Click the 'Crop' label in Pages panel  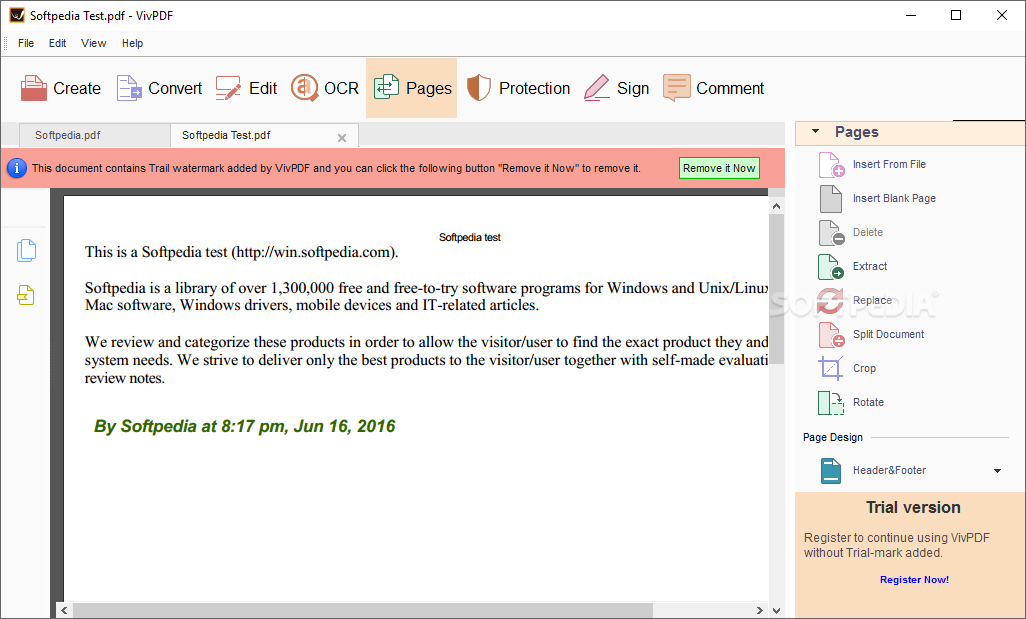point(864,368)
